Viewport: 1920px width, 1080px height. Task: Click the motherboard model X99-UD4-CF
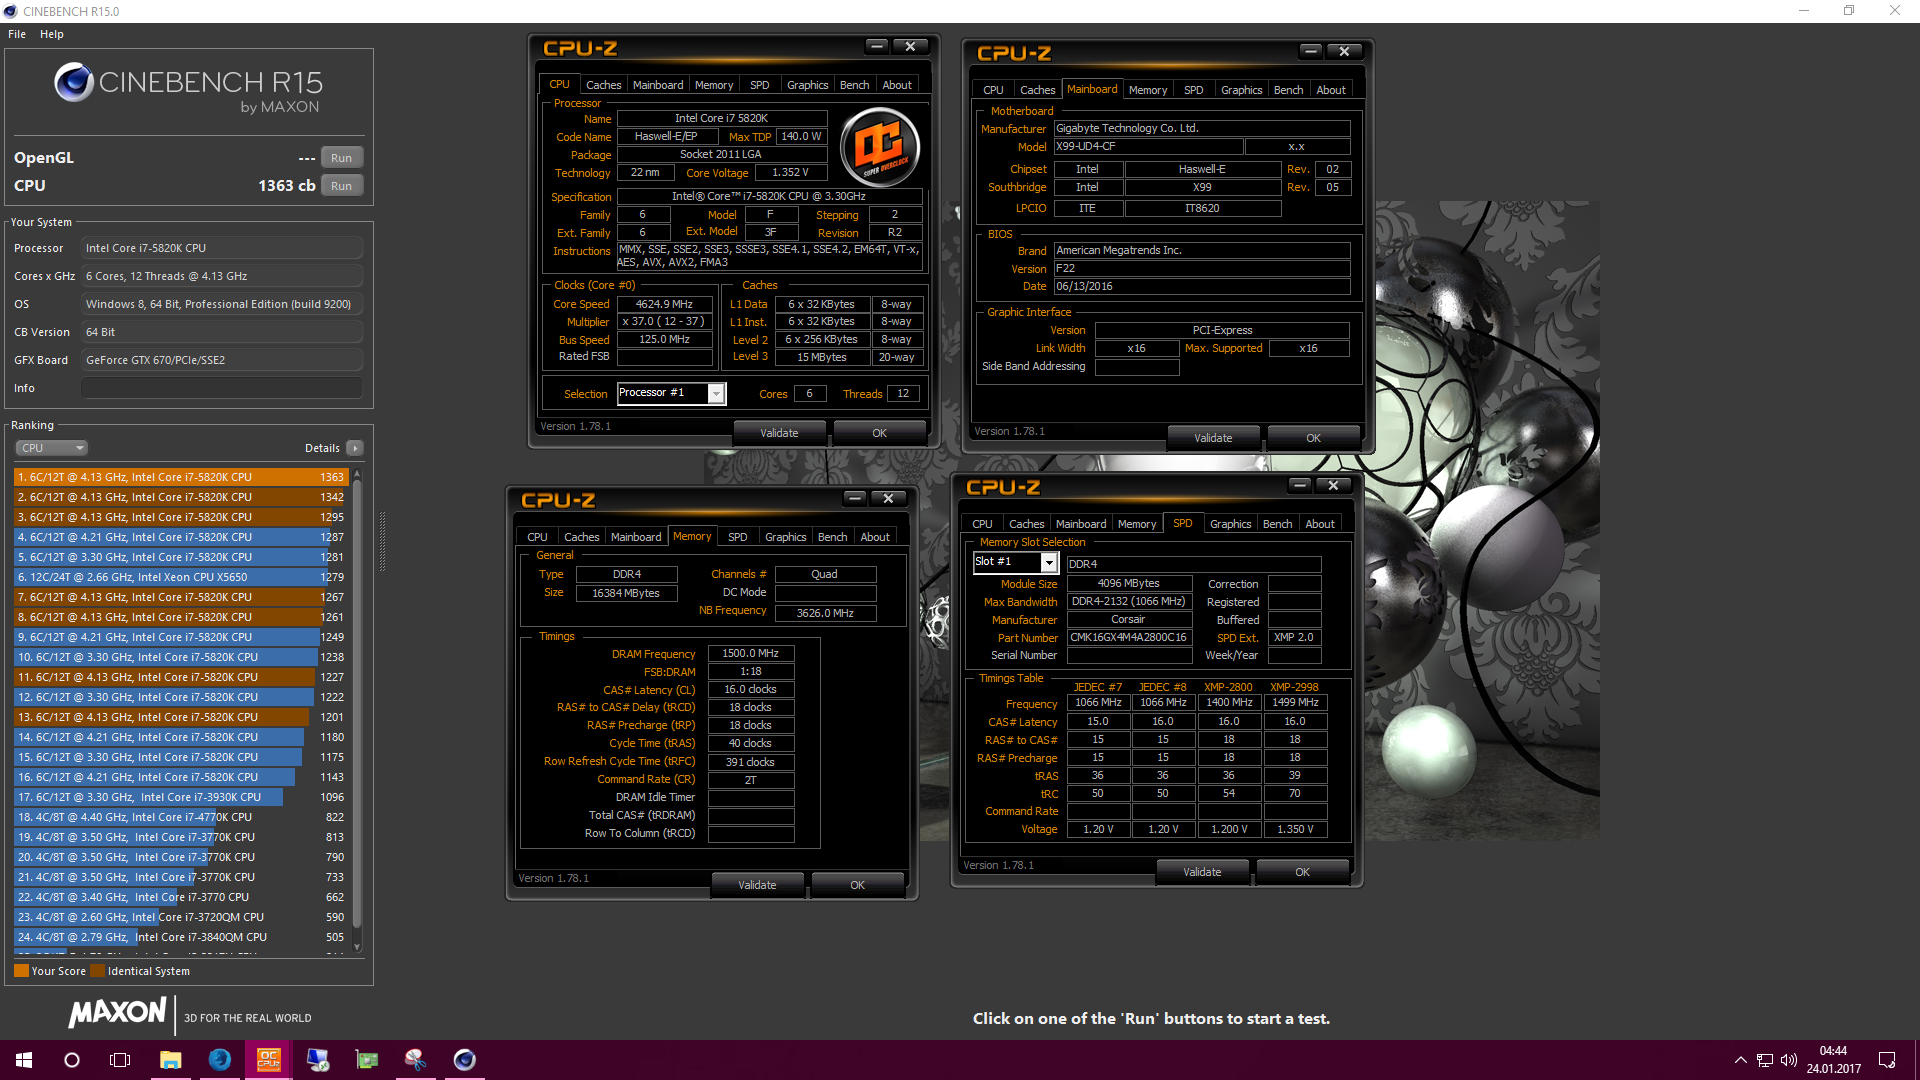coord(1148,146)
